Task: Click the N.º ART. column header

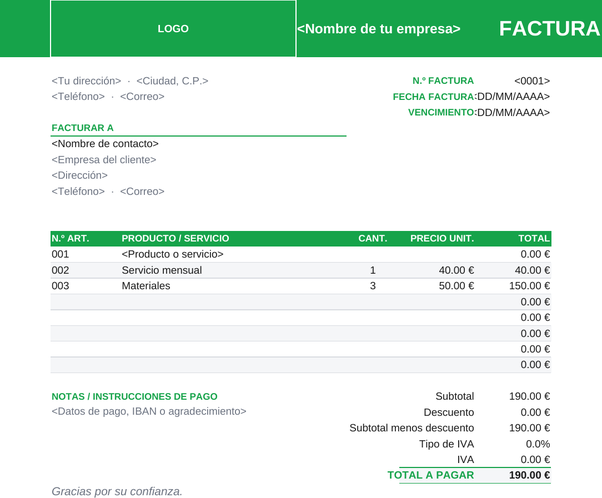Action: [x=70, y=238]
